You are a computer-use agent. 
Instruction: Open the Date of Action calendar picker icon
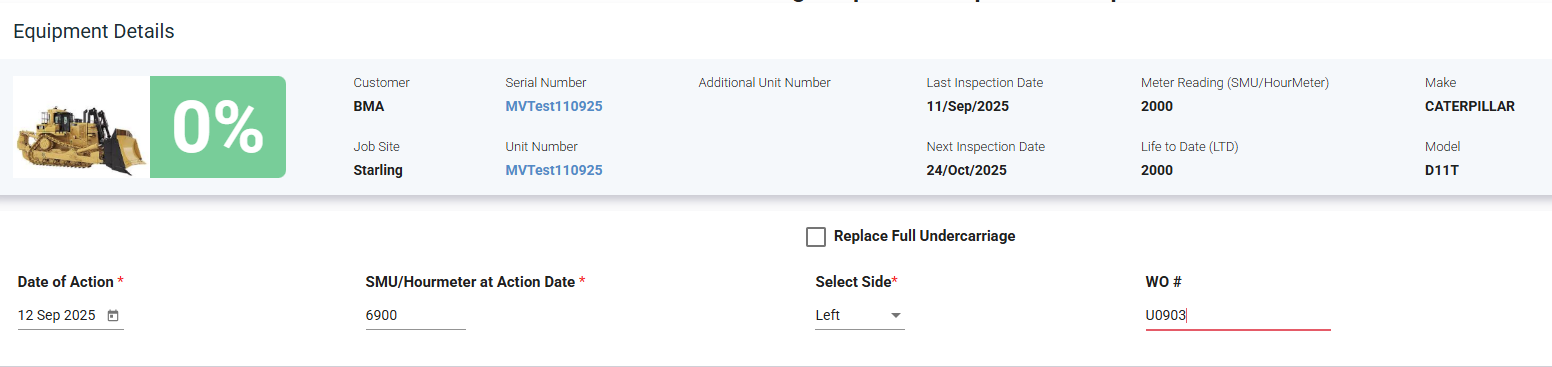113,316
